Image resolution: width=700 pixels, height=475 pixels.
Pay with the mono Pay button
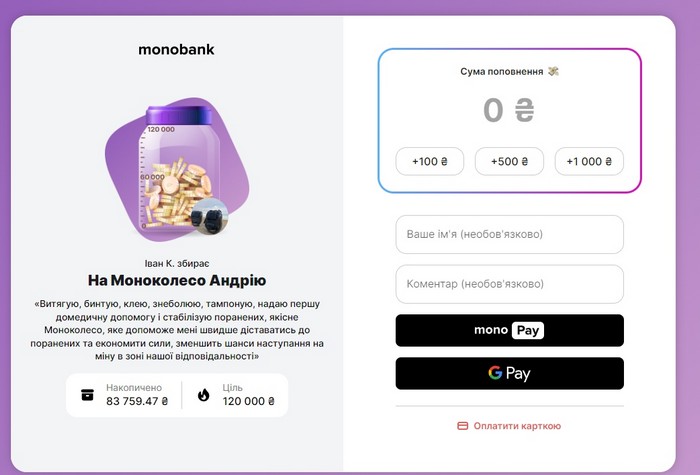(x=509, y=330)
